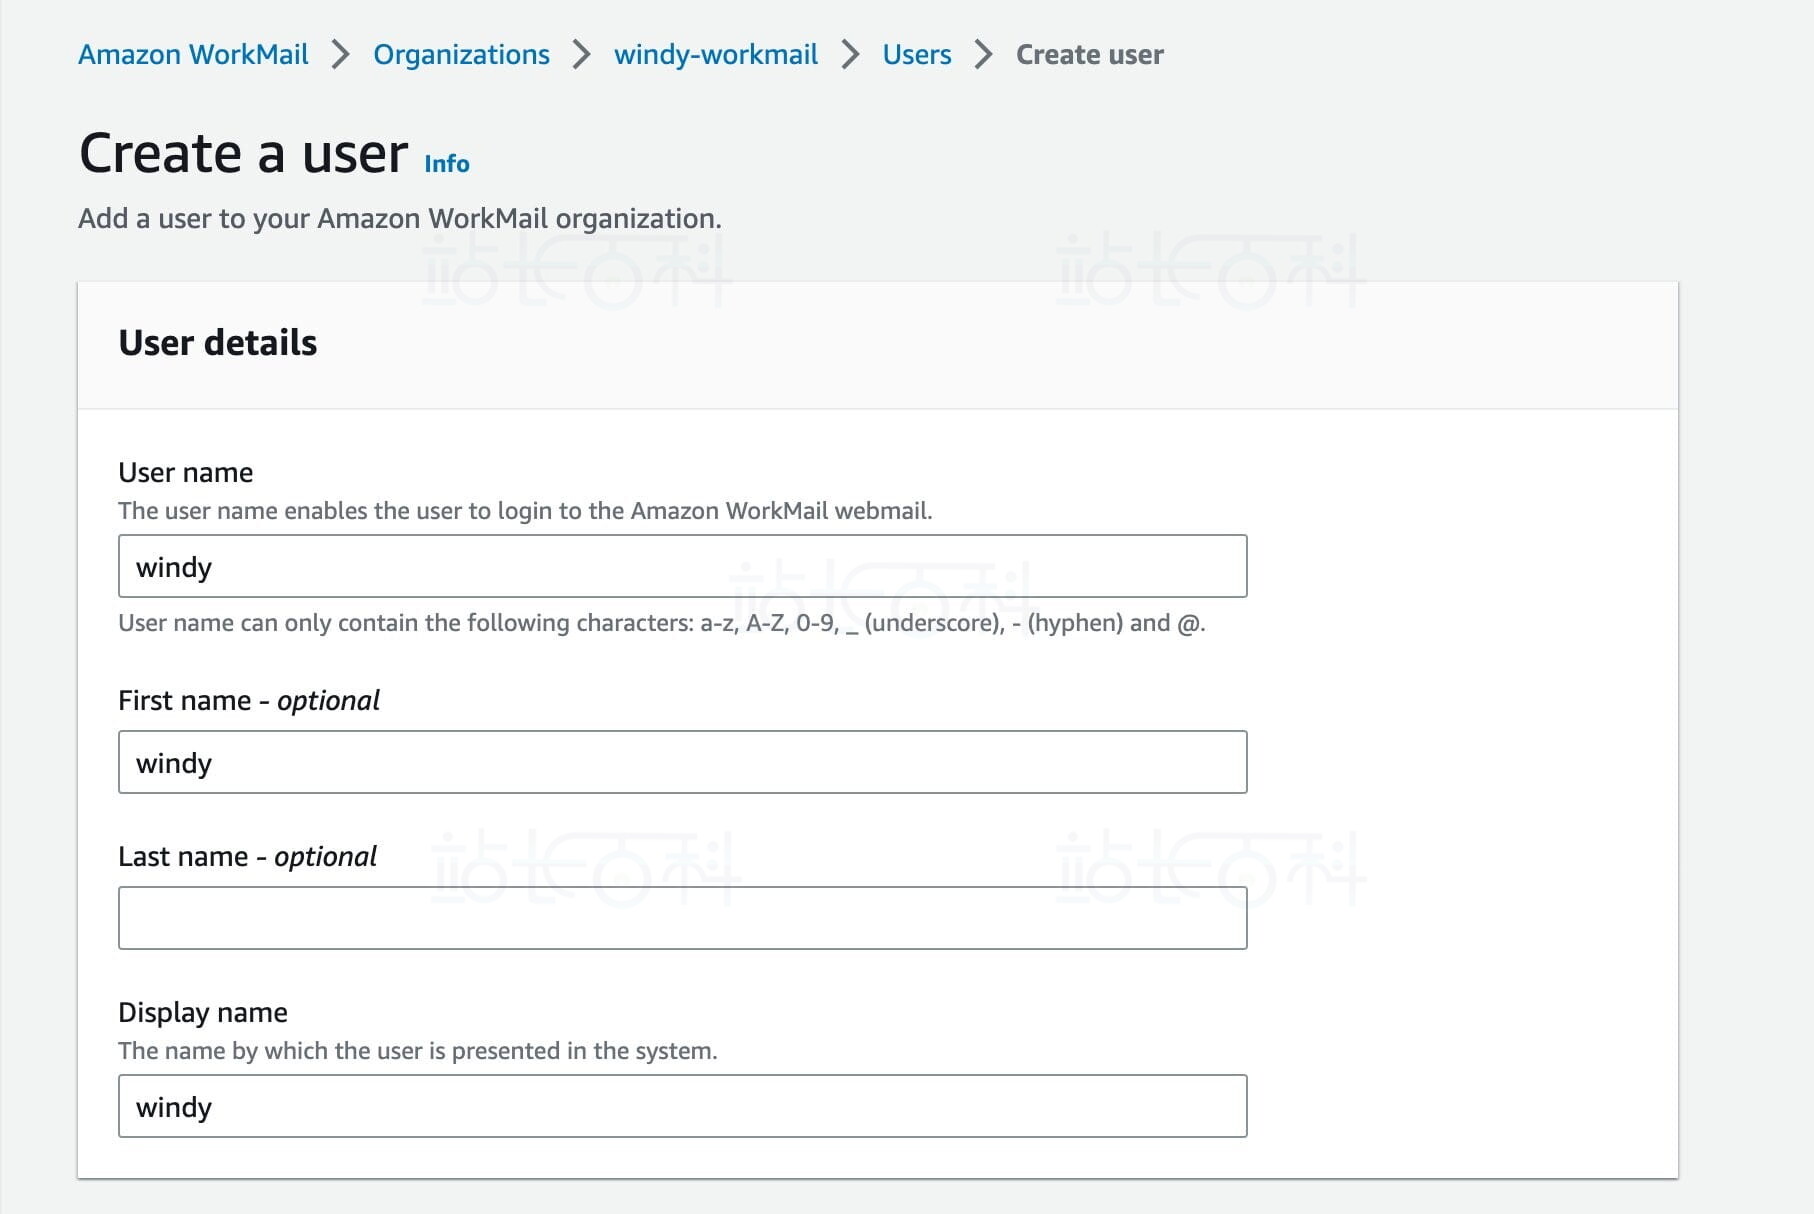This screenshot has height=1214, width=1814.
Task: Click the User details section header
Action: pyautogui.click(x=217, y=343)
